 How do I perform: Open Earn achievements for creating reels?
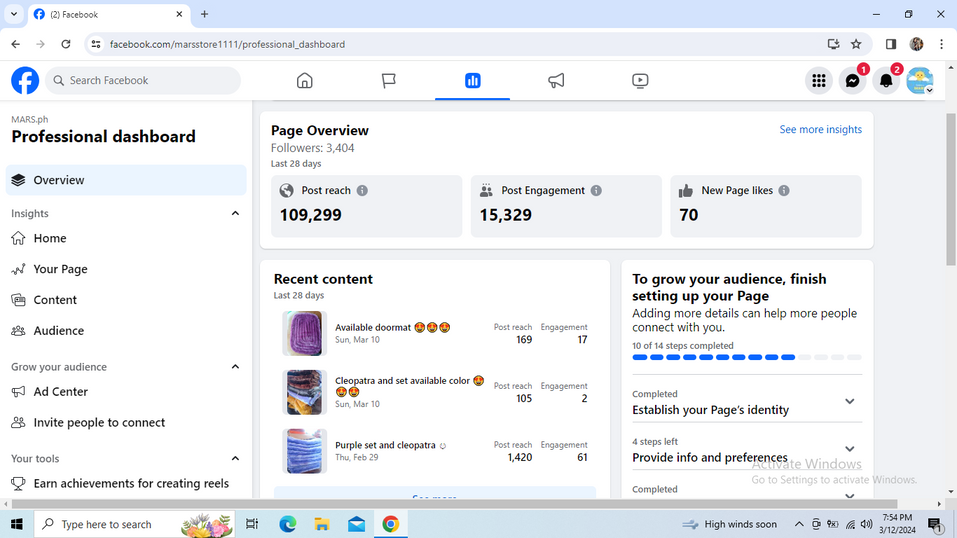[126, 484]
